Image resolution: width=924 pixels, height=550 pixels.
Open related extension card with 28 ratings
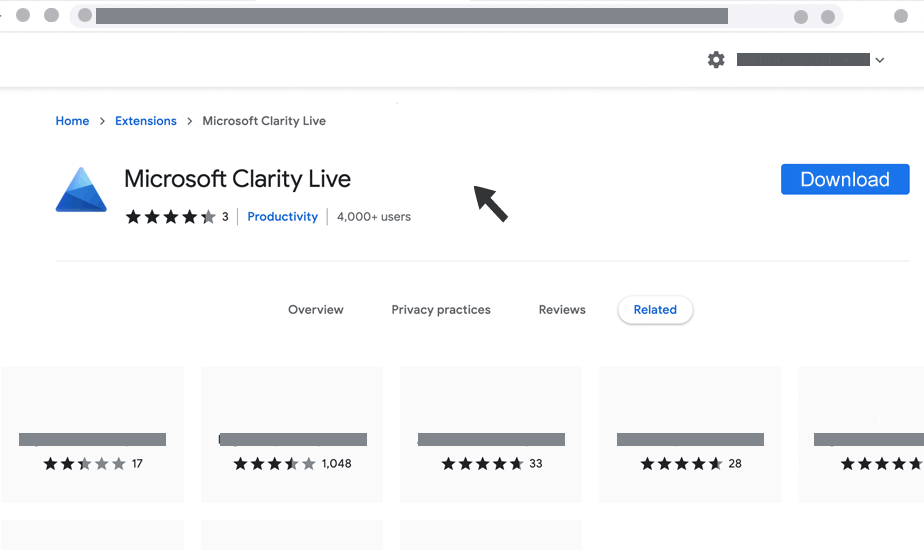[691, 434]
